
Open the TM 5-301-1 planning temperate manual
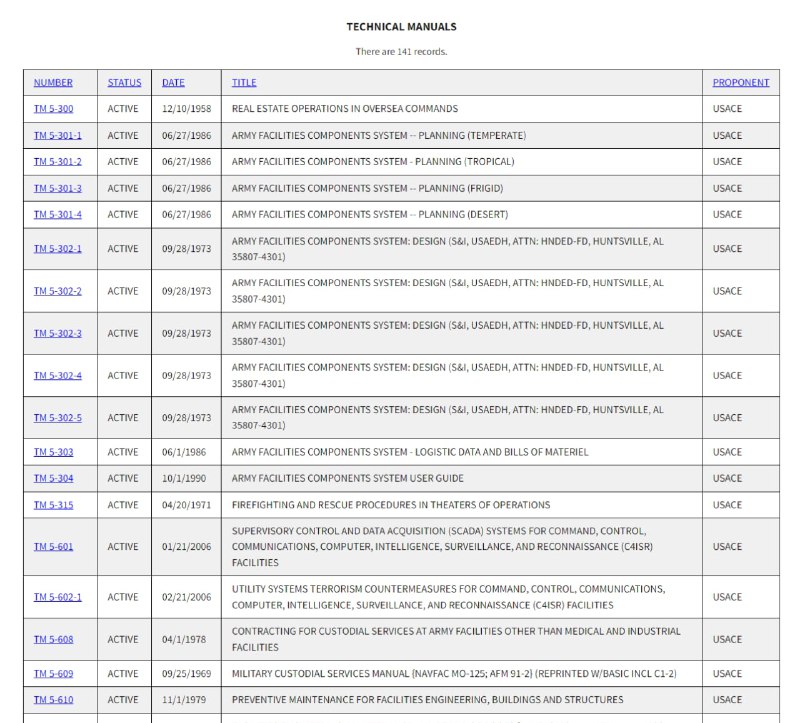pyautogui.click(x=56, y=135)
